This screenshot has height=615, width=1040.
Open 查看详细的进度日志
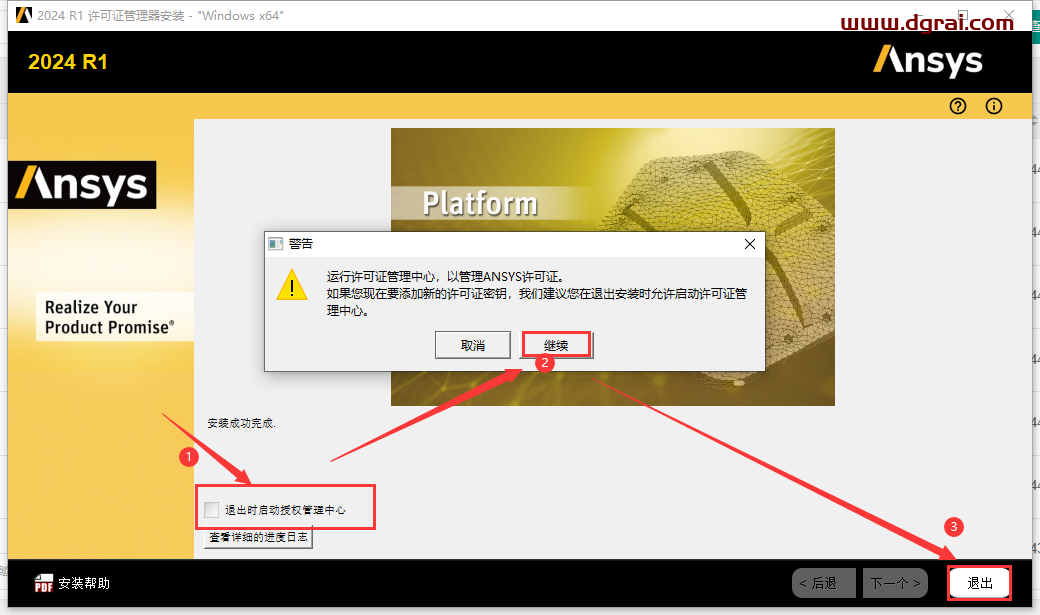click(258, 537)
